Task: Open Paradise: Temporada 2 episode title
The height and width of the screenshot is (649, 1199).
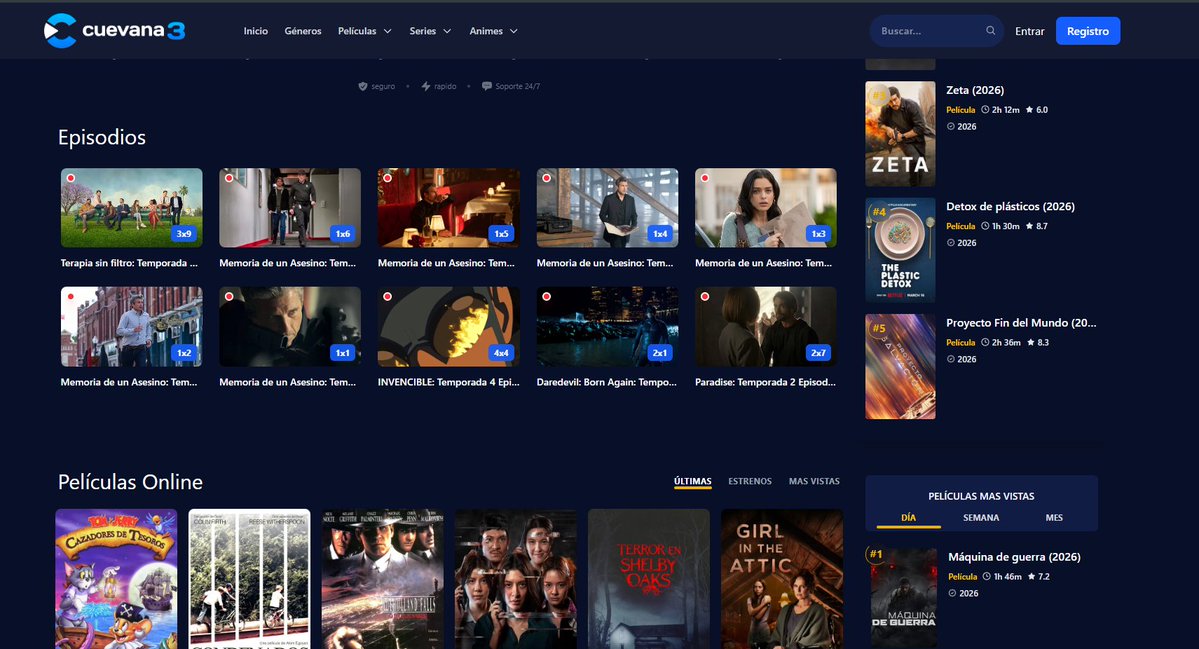Action: click(x=765, y=382)
